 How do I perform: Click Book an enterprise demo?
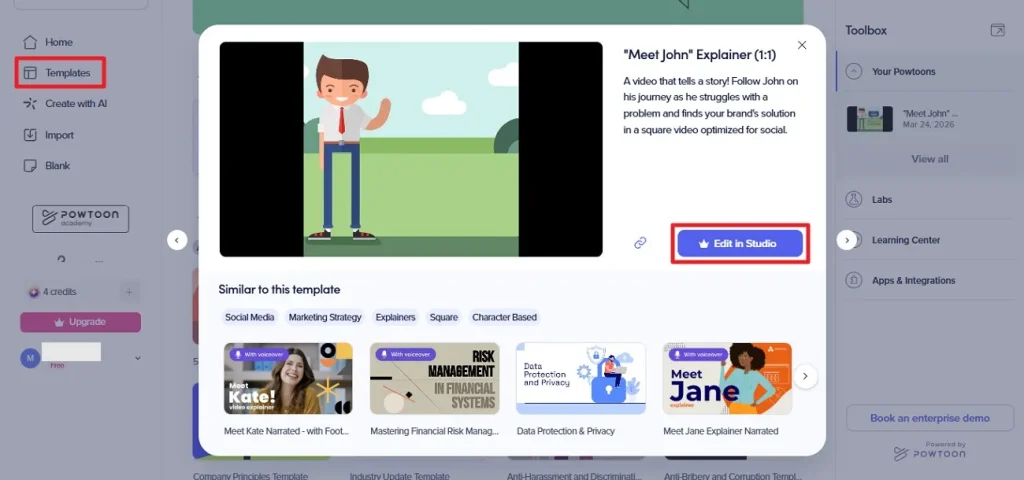pyautogui.click(x=930, y=418)
